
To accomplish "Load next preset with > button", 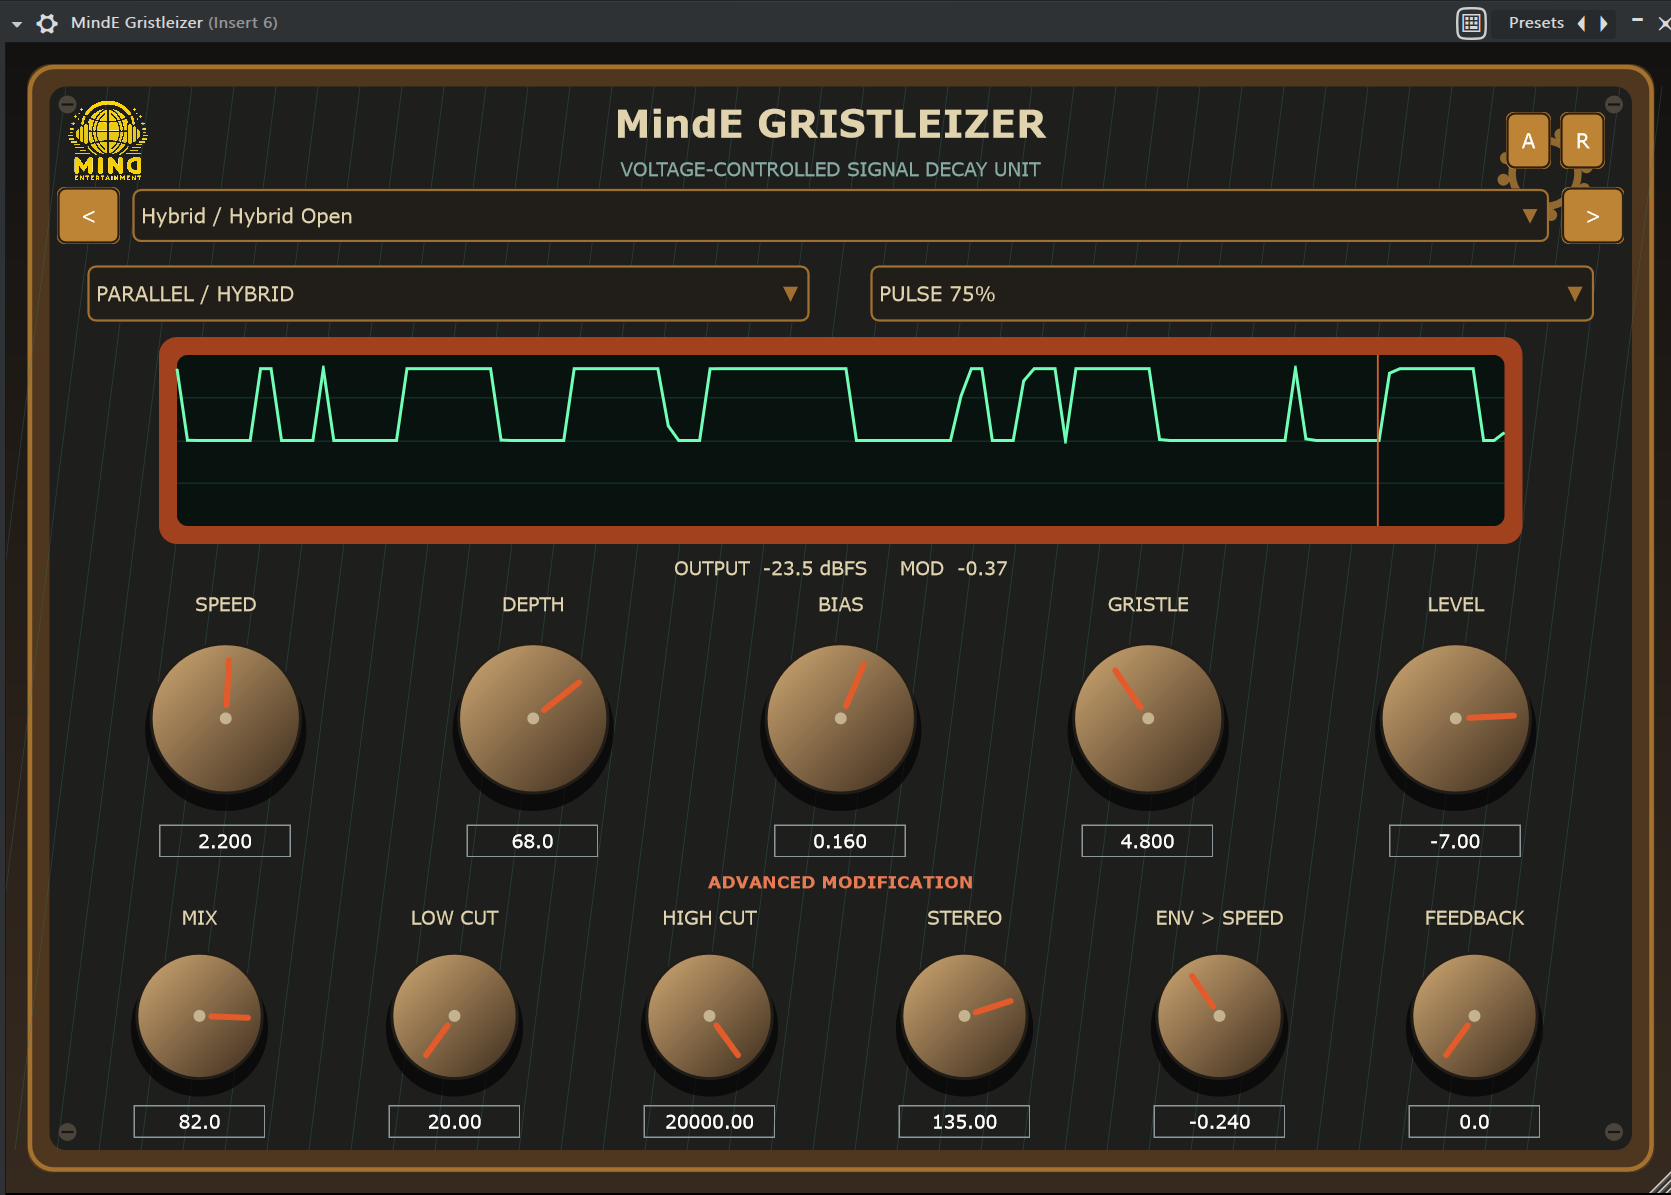I will tap(1592, 216).
